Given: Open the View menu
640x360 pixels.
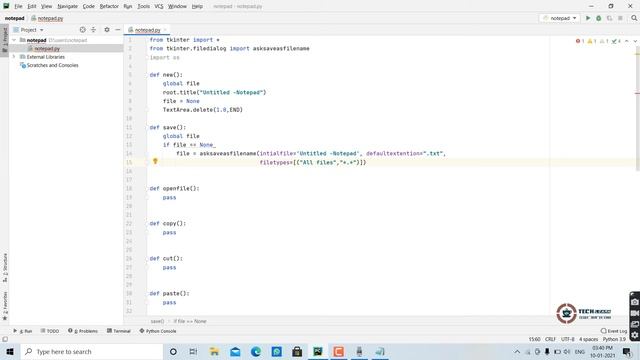Looking at the screenshot, I should (47, 7).
